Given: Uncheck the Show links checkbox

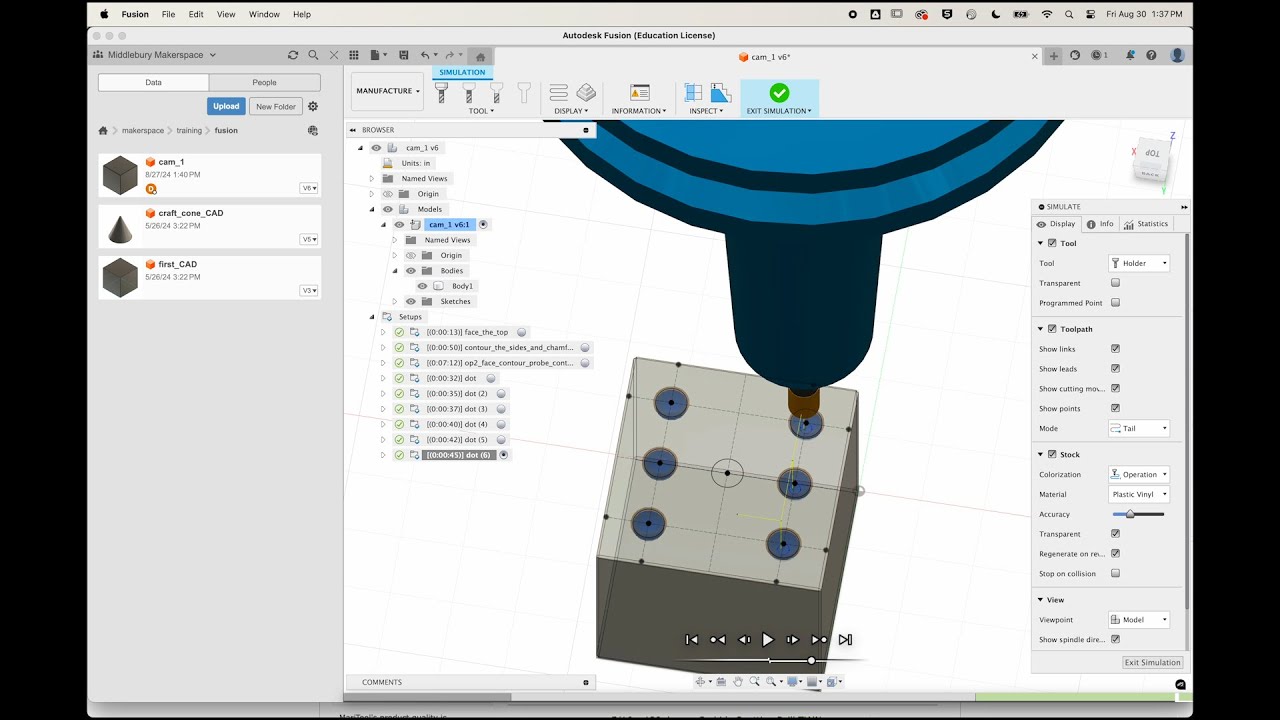Looking at the screenshot, I should click(1115, 349).
